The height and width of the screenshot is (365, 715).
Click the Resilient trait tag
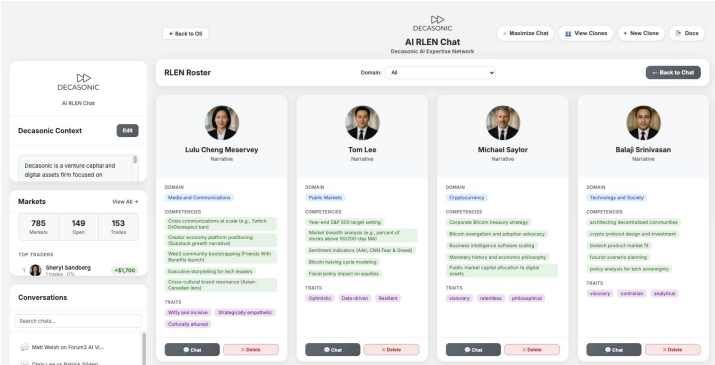point(388,298)
